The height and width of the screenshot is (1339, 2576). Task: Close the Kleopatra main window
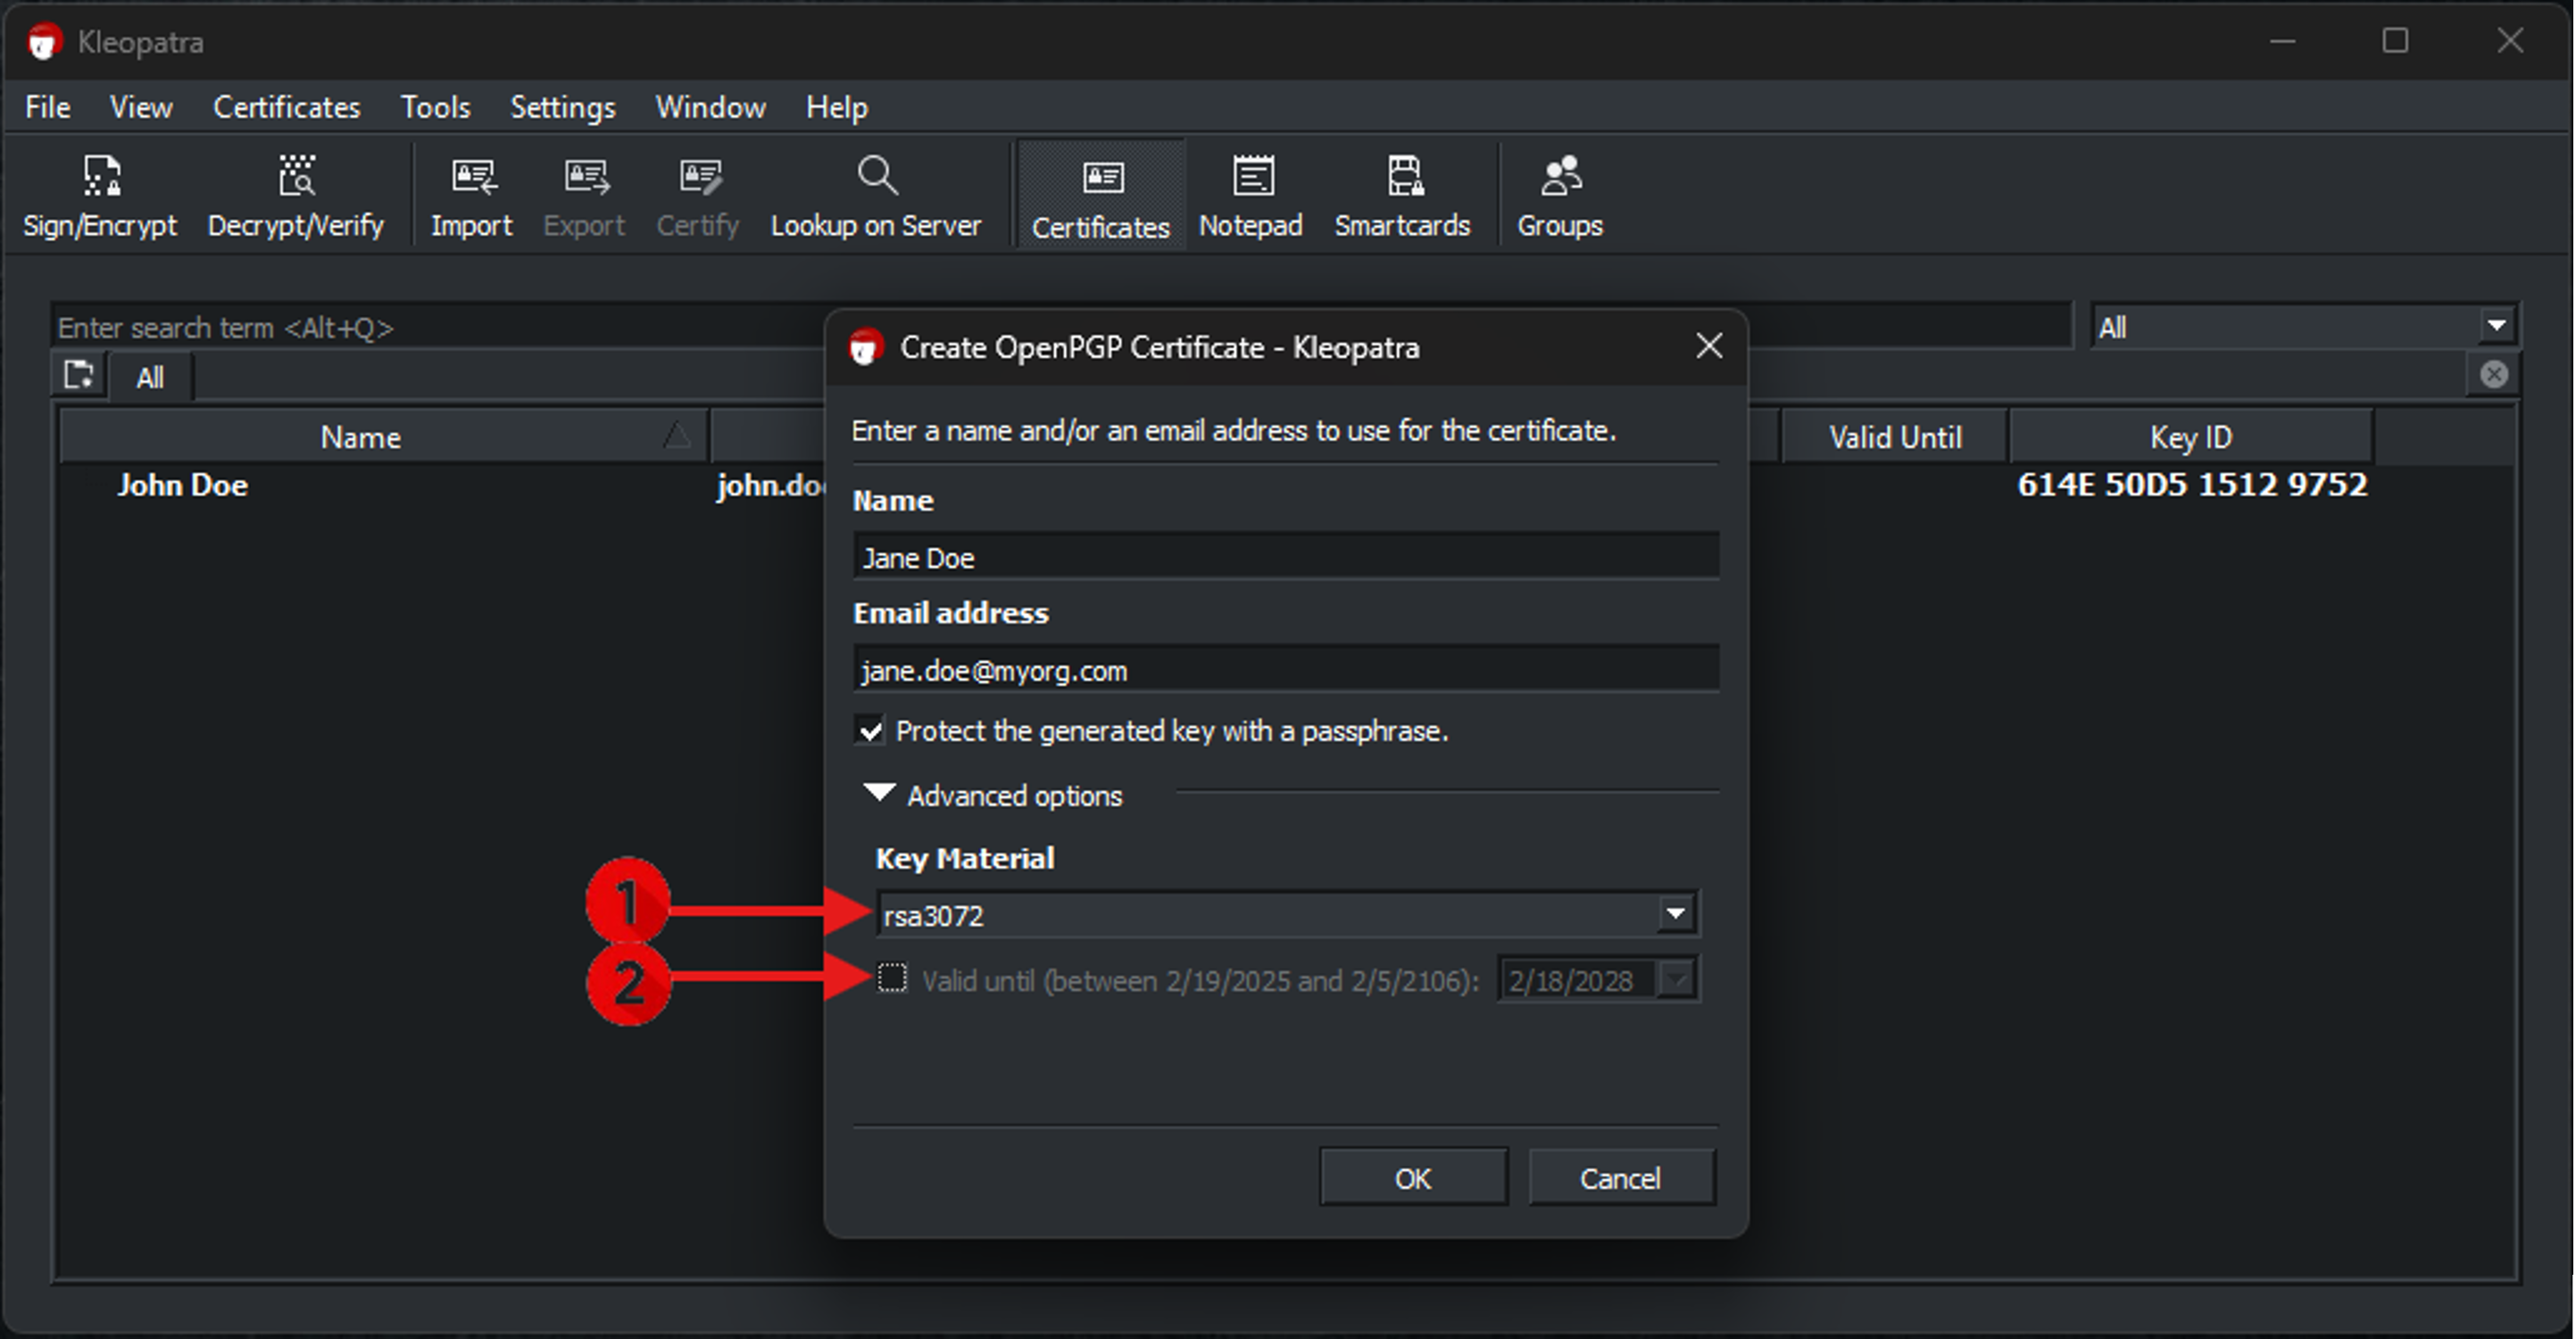[x=2510, y=41]
